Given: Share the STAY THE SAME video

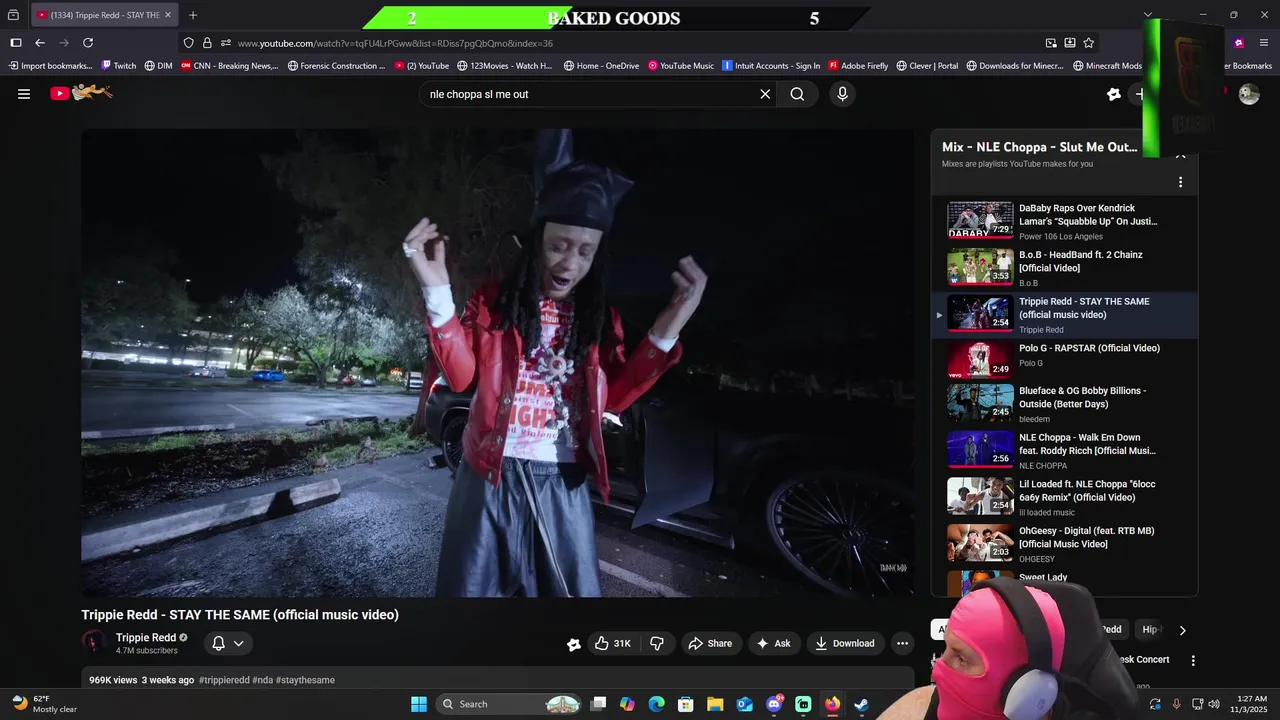Looking at the screenshot, I should [710, 643].
